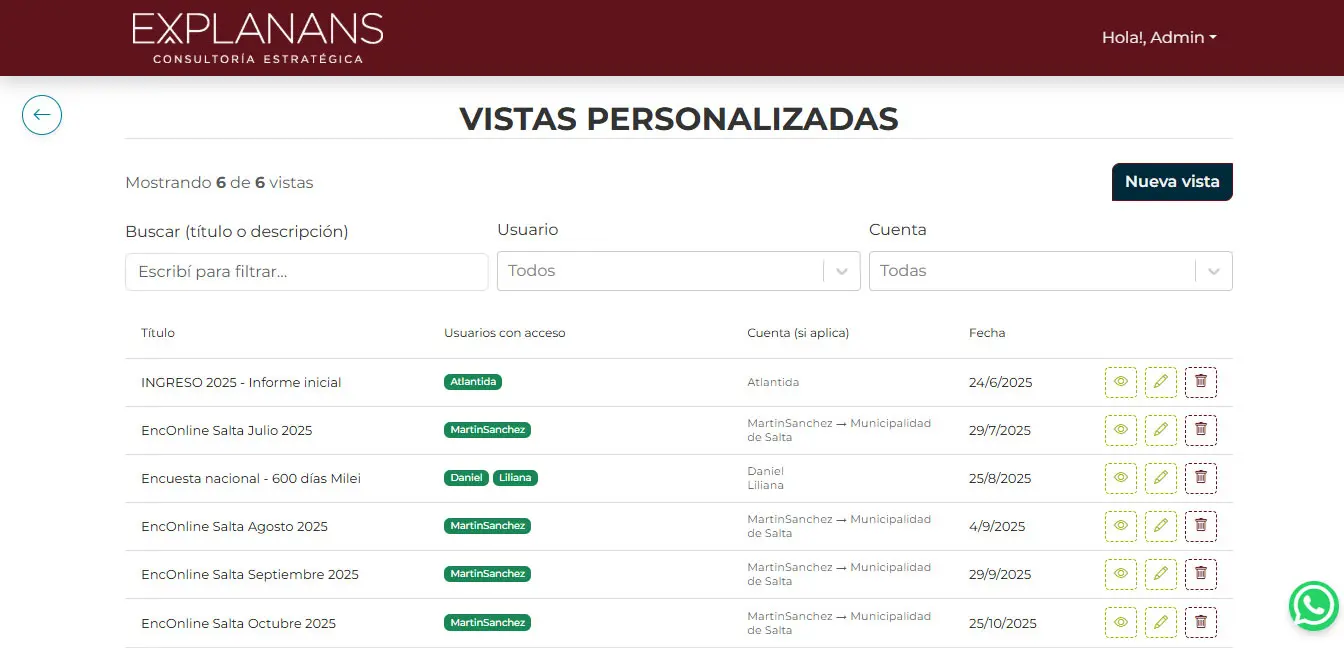The image size is (1344, 648).
Task: Open the Hola!, Admin user menu
Action: coord(1159,37)
